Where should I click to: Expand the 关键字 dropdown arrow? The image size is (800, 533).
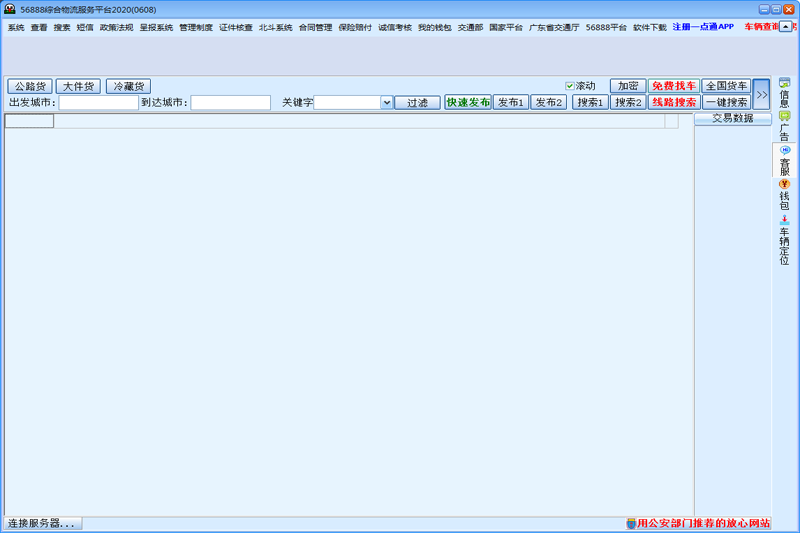(x=386, y=102)
